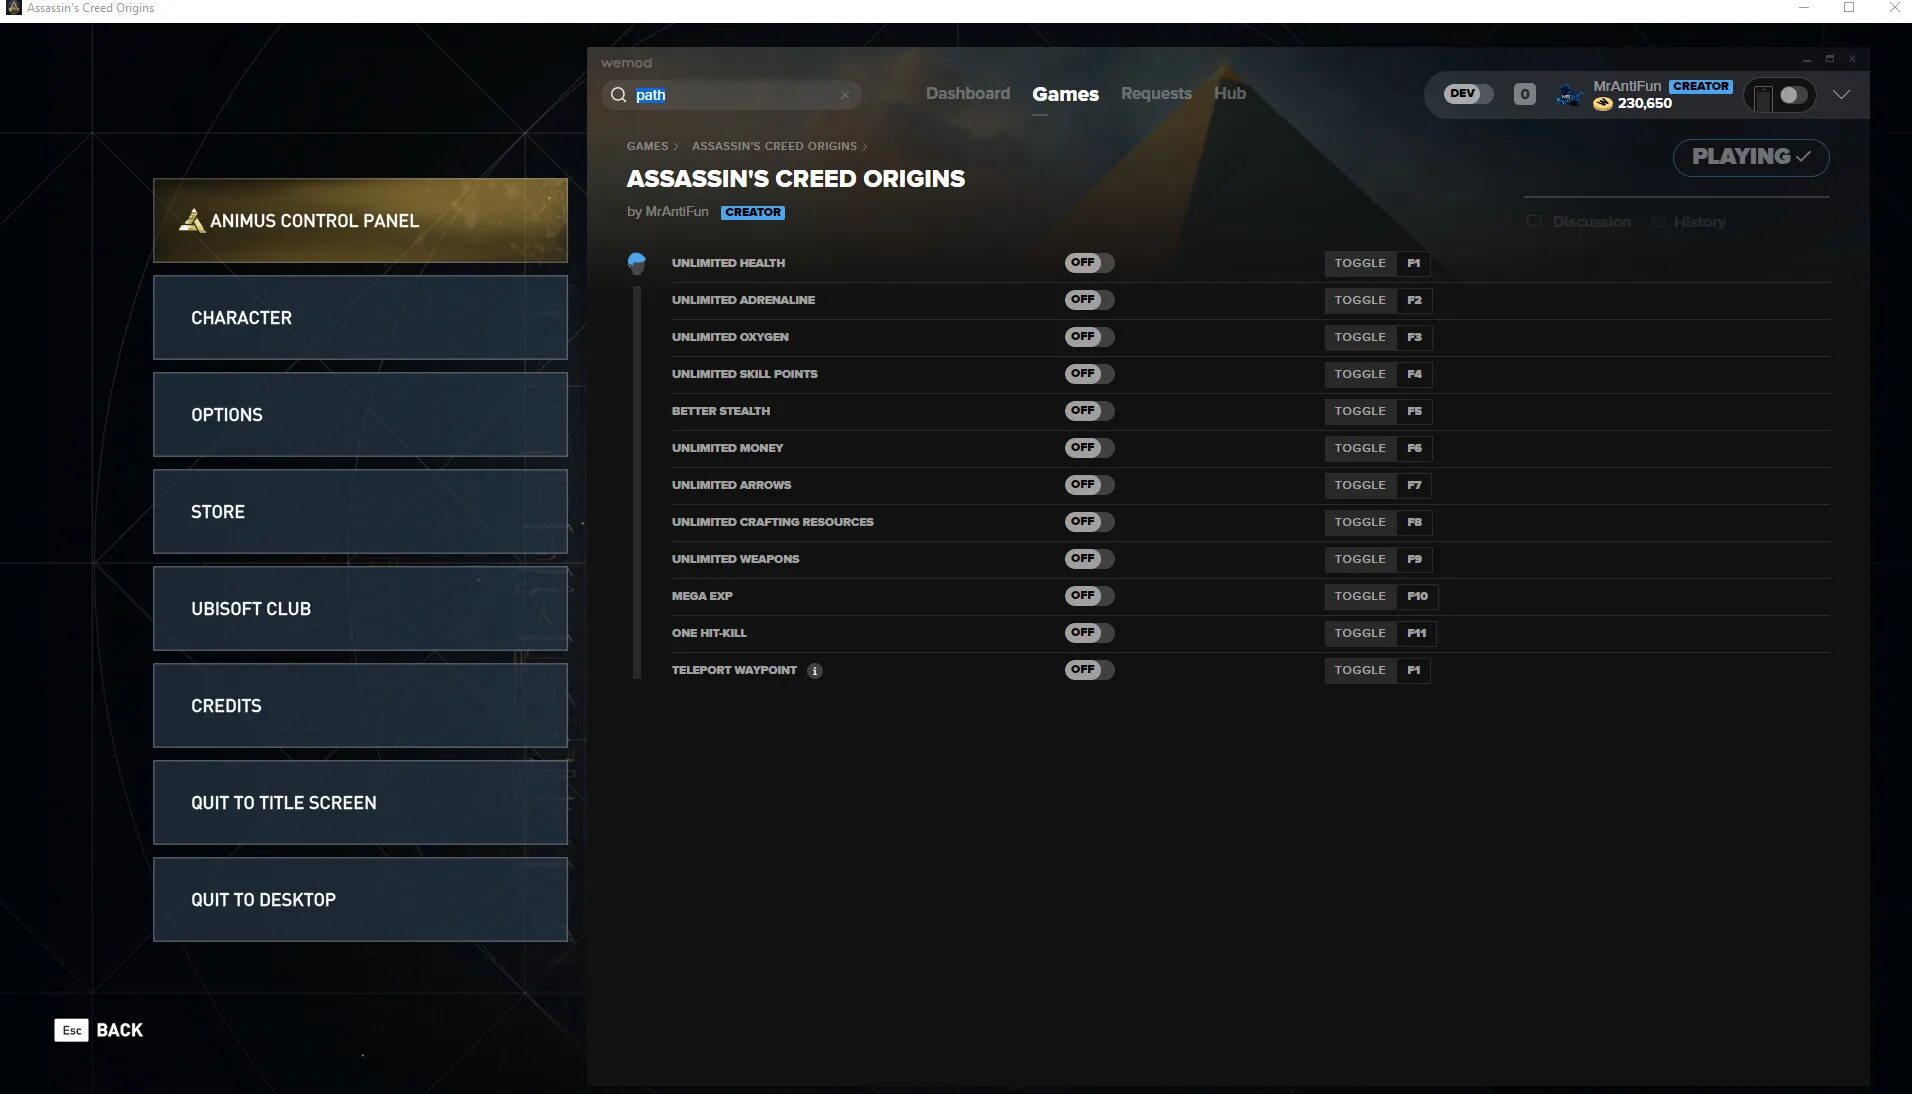Switch to the Hub tab
The height and width of the screenshot is (1094, 1912).
[x=1230, y=94]
